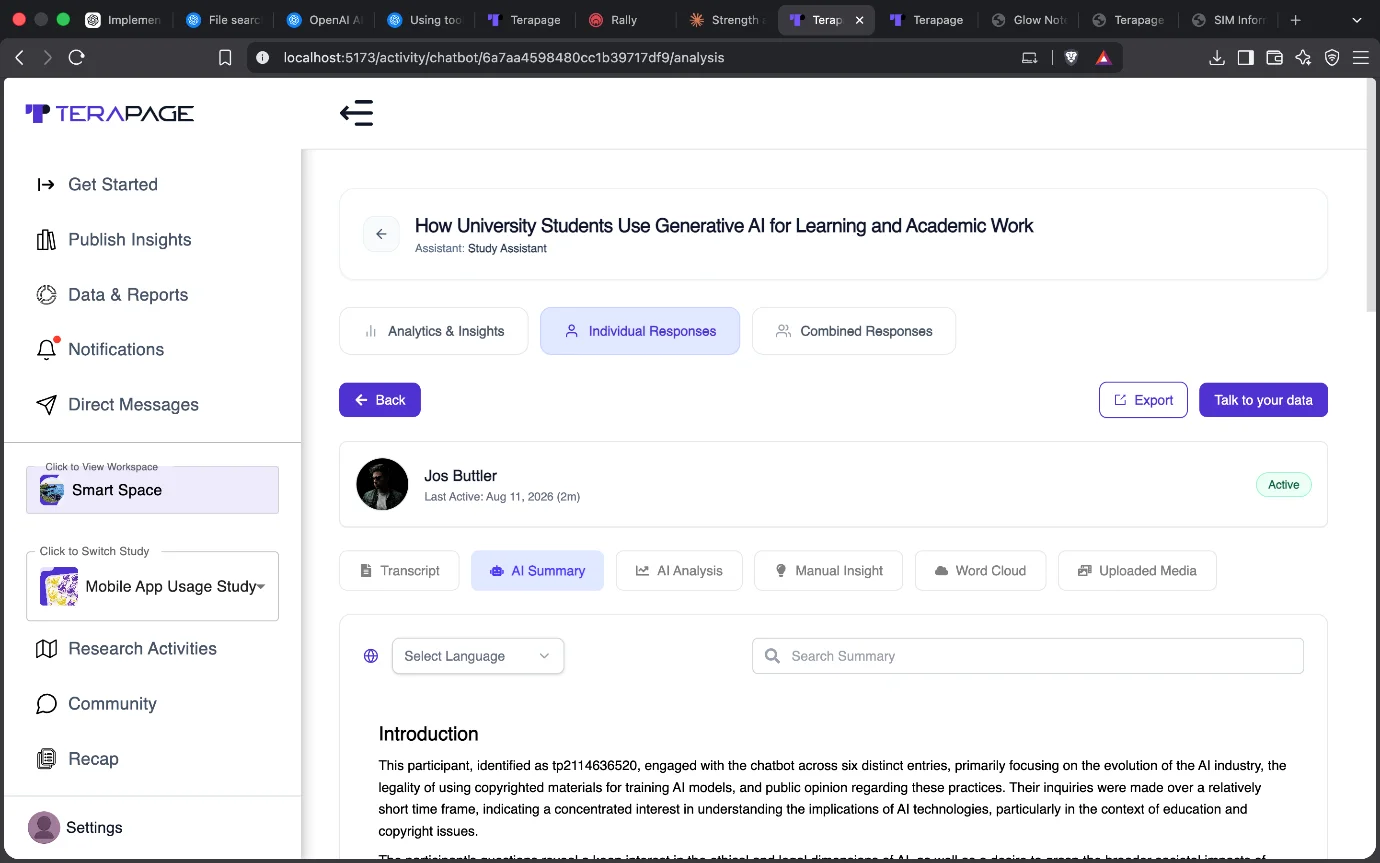
Task: Select Individual Responses tab
Action: coord(640,331)
